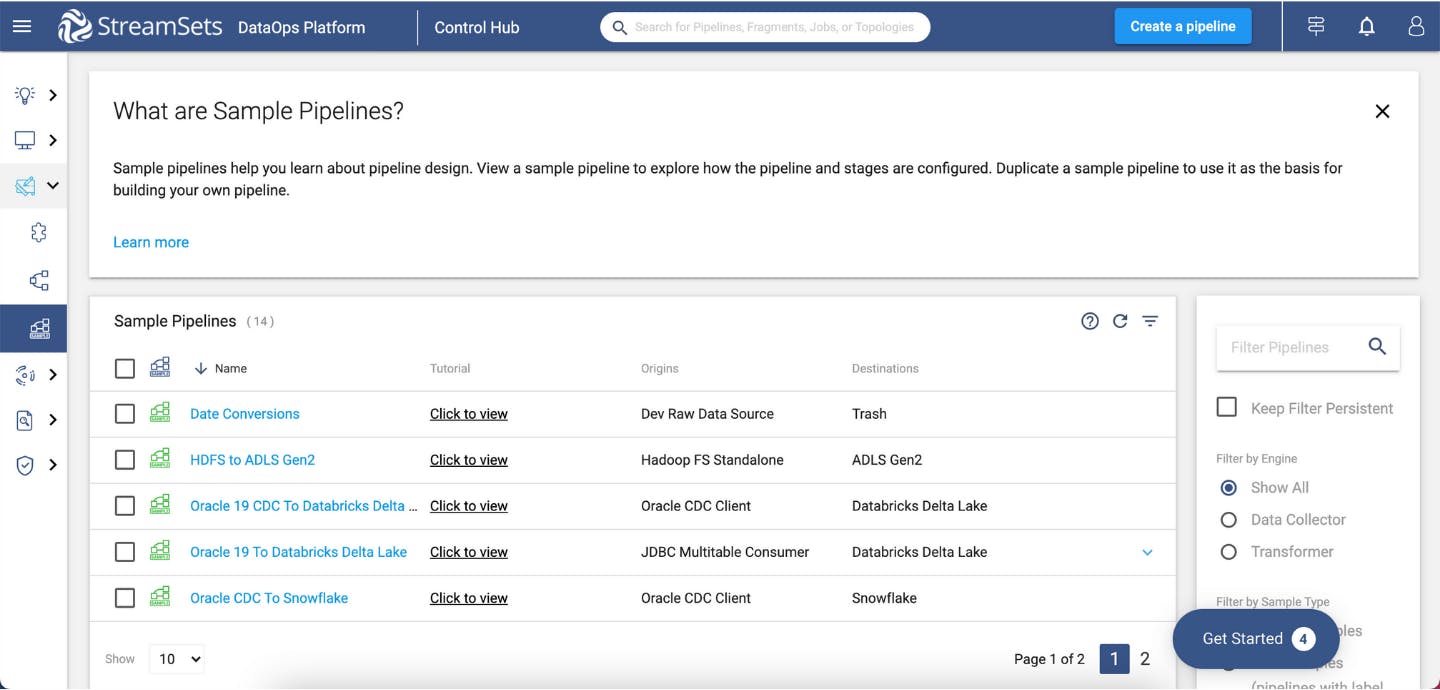The image size is (1440, 690).
Task: Enable the Keep Filter Persistent checkbox
Action: (1225, 407)
